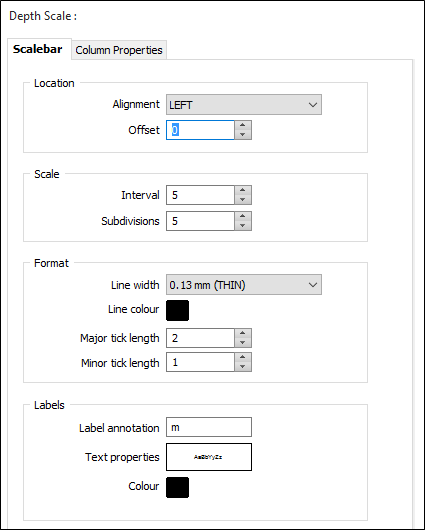
Task: Click the Subdivisions input field
Action: (x=200, y=221)
